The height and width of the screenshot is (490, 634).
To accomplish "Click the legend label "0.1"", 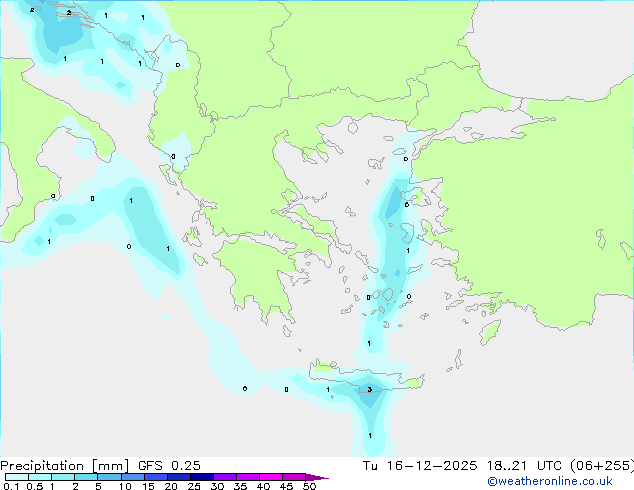I will [11, 486].
